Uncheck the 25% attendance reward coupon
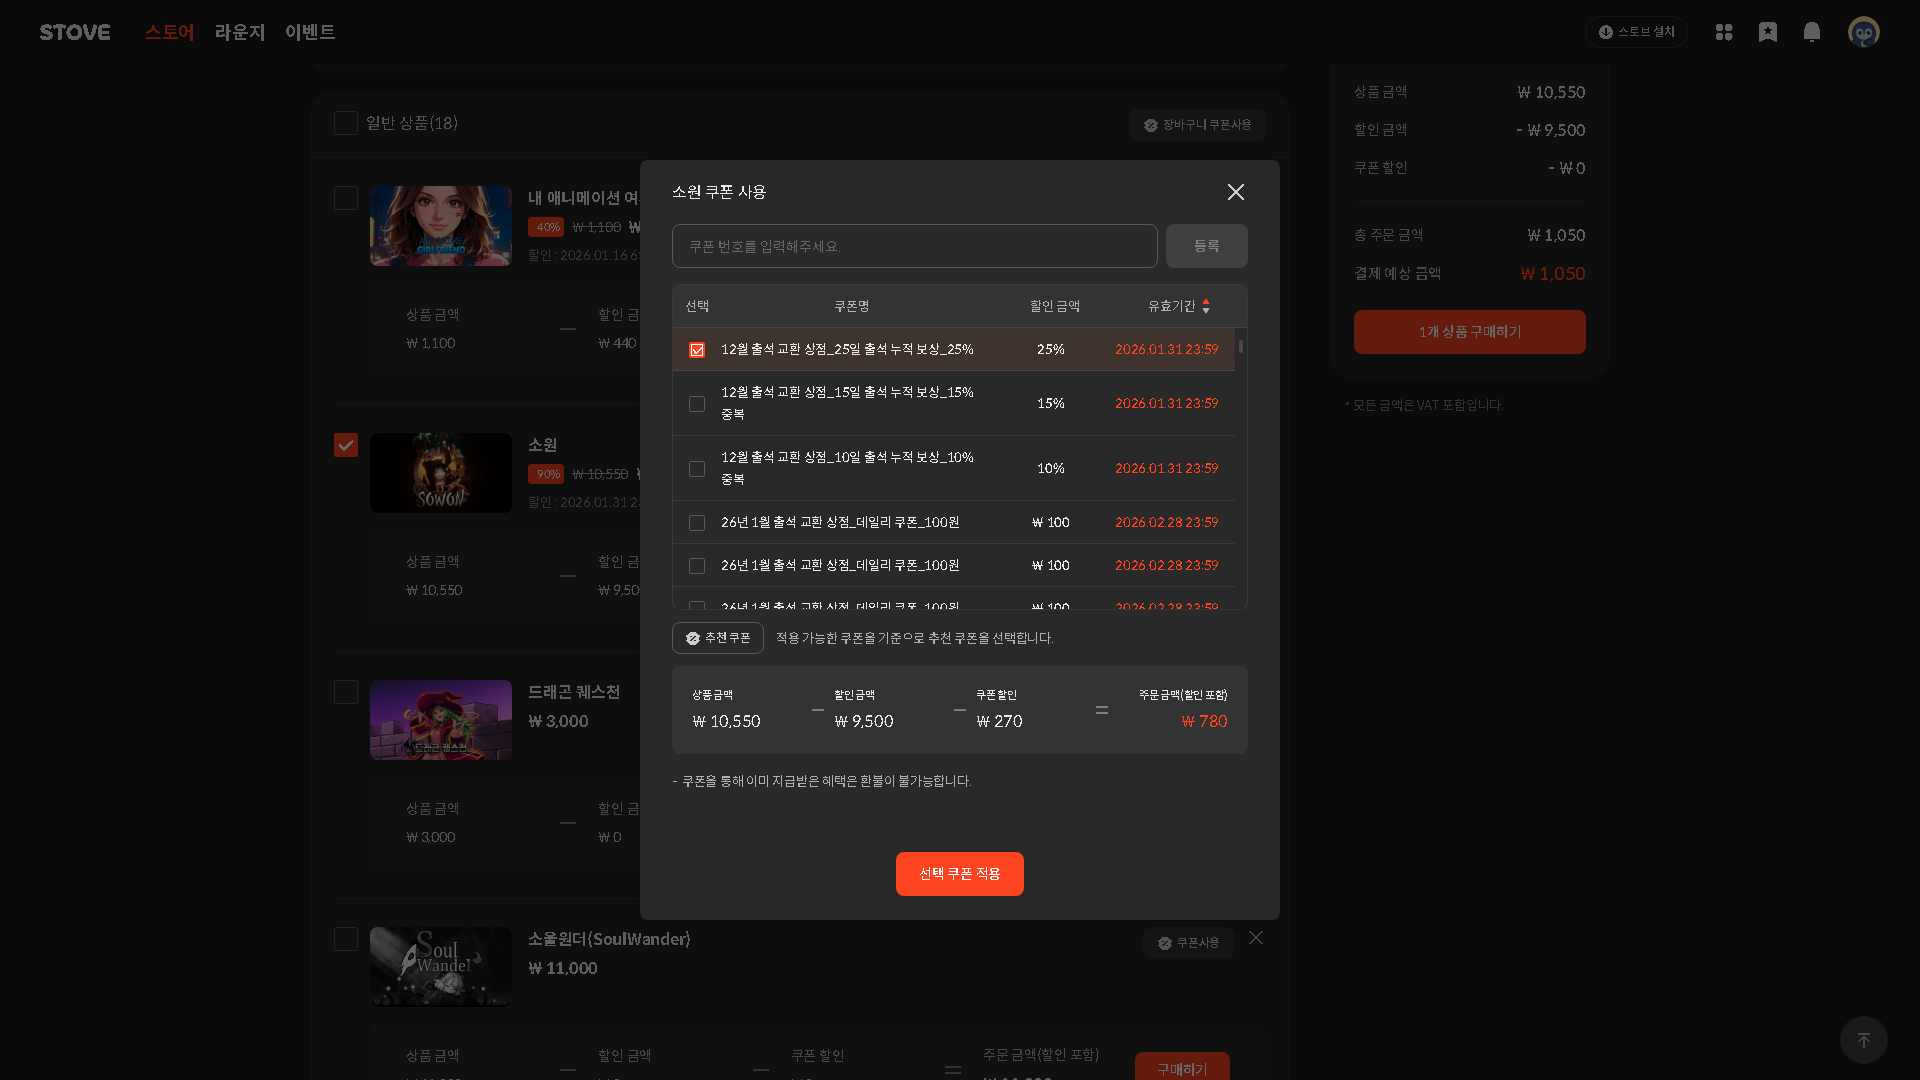 tap(697, 350)
